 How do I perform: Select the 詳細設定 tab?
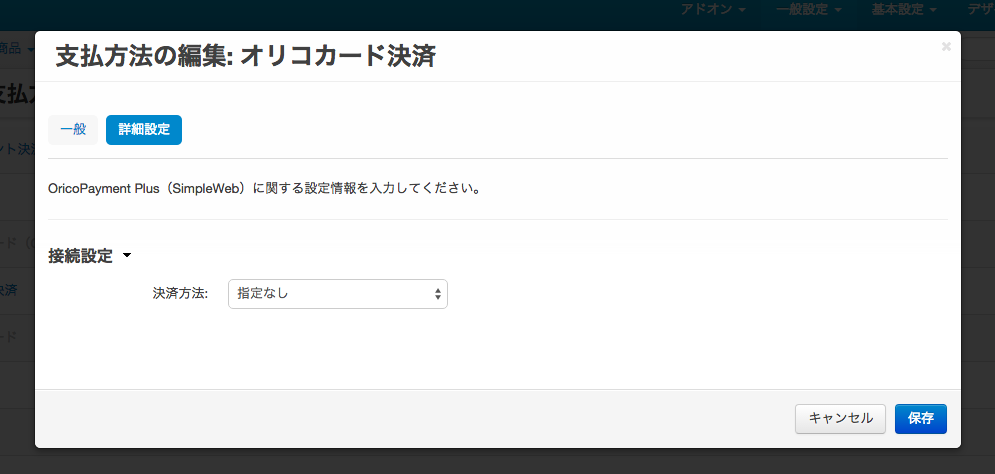[144, 130]
